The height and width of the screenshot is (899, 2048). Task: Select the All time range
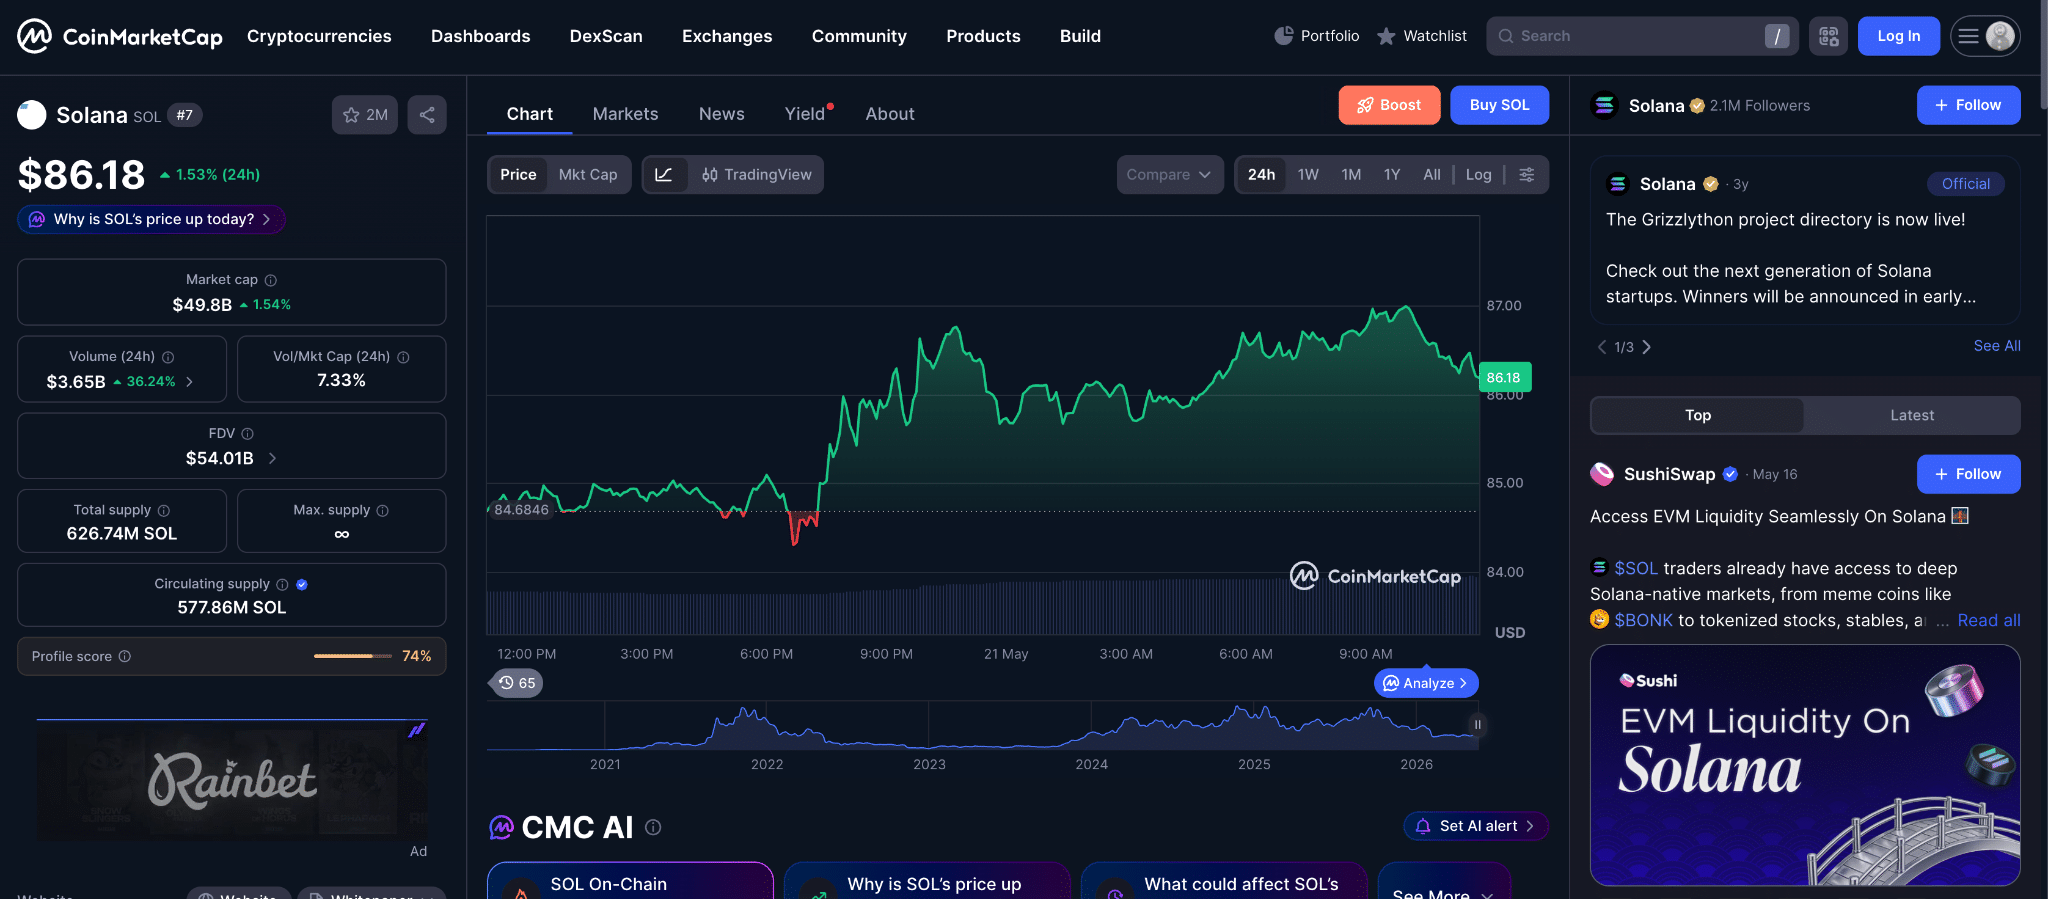click(x=1432, y=175)
